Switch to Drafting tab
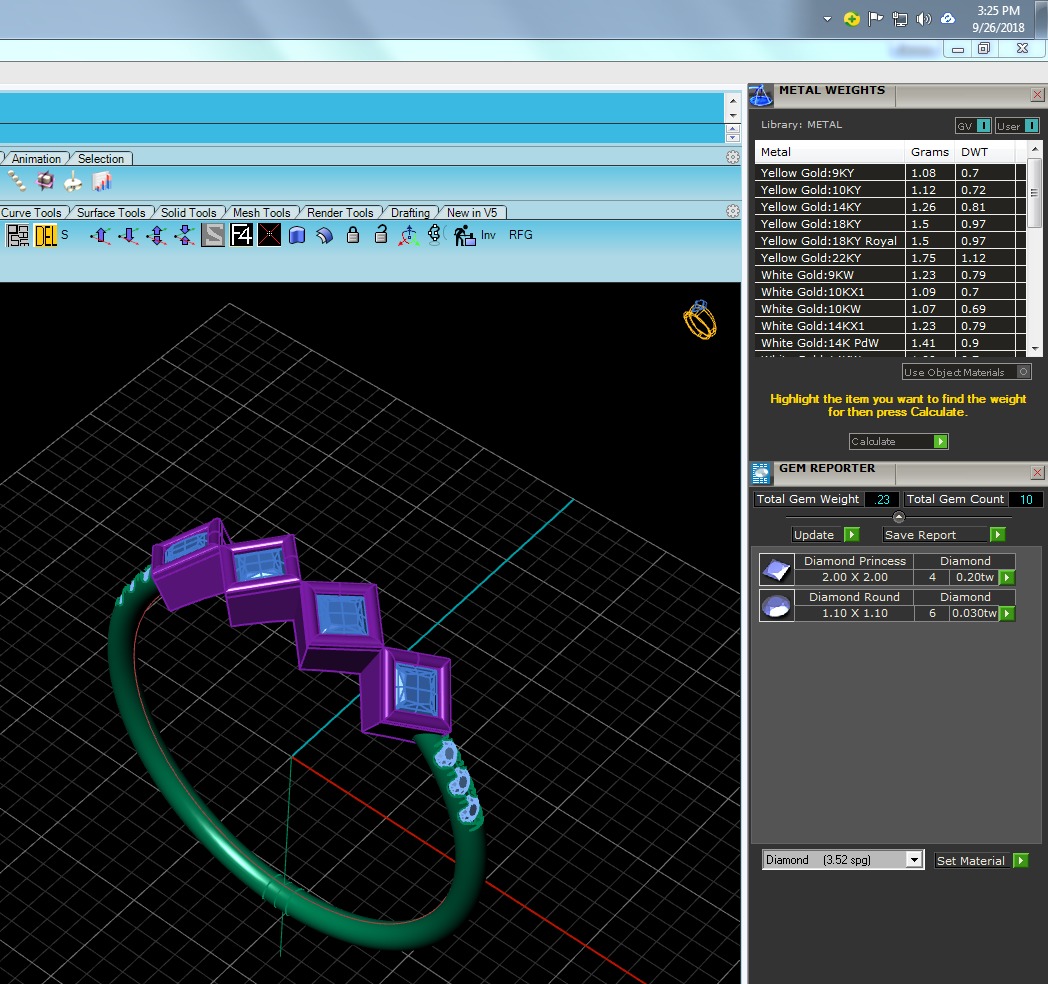Viewport: 1048px width, 984px height. pyautogui.click(x=410, y=213)
